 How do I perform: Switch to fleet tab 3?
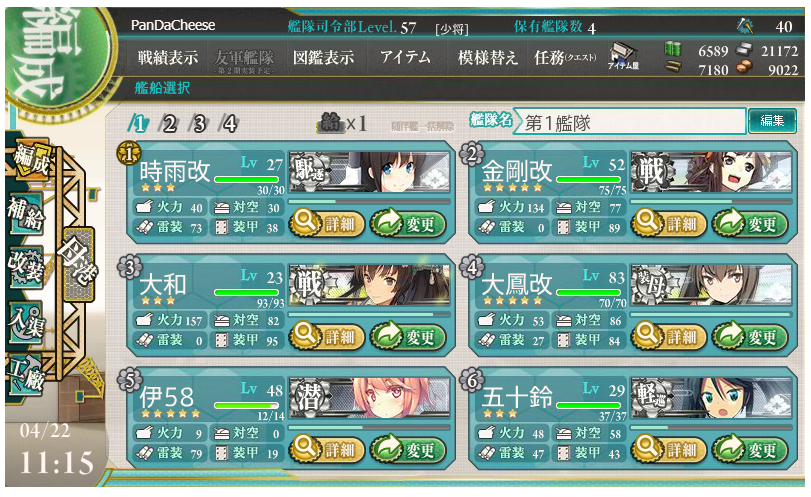pyautogui.click(x=198, y=124)
